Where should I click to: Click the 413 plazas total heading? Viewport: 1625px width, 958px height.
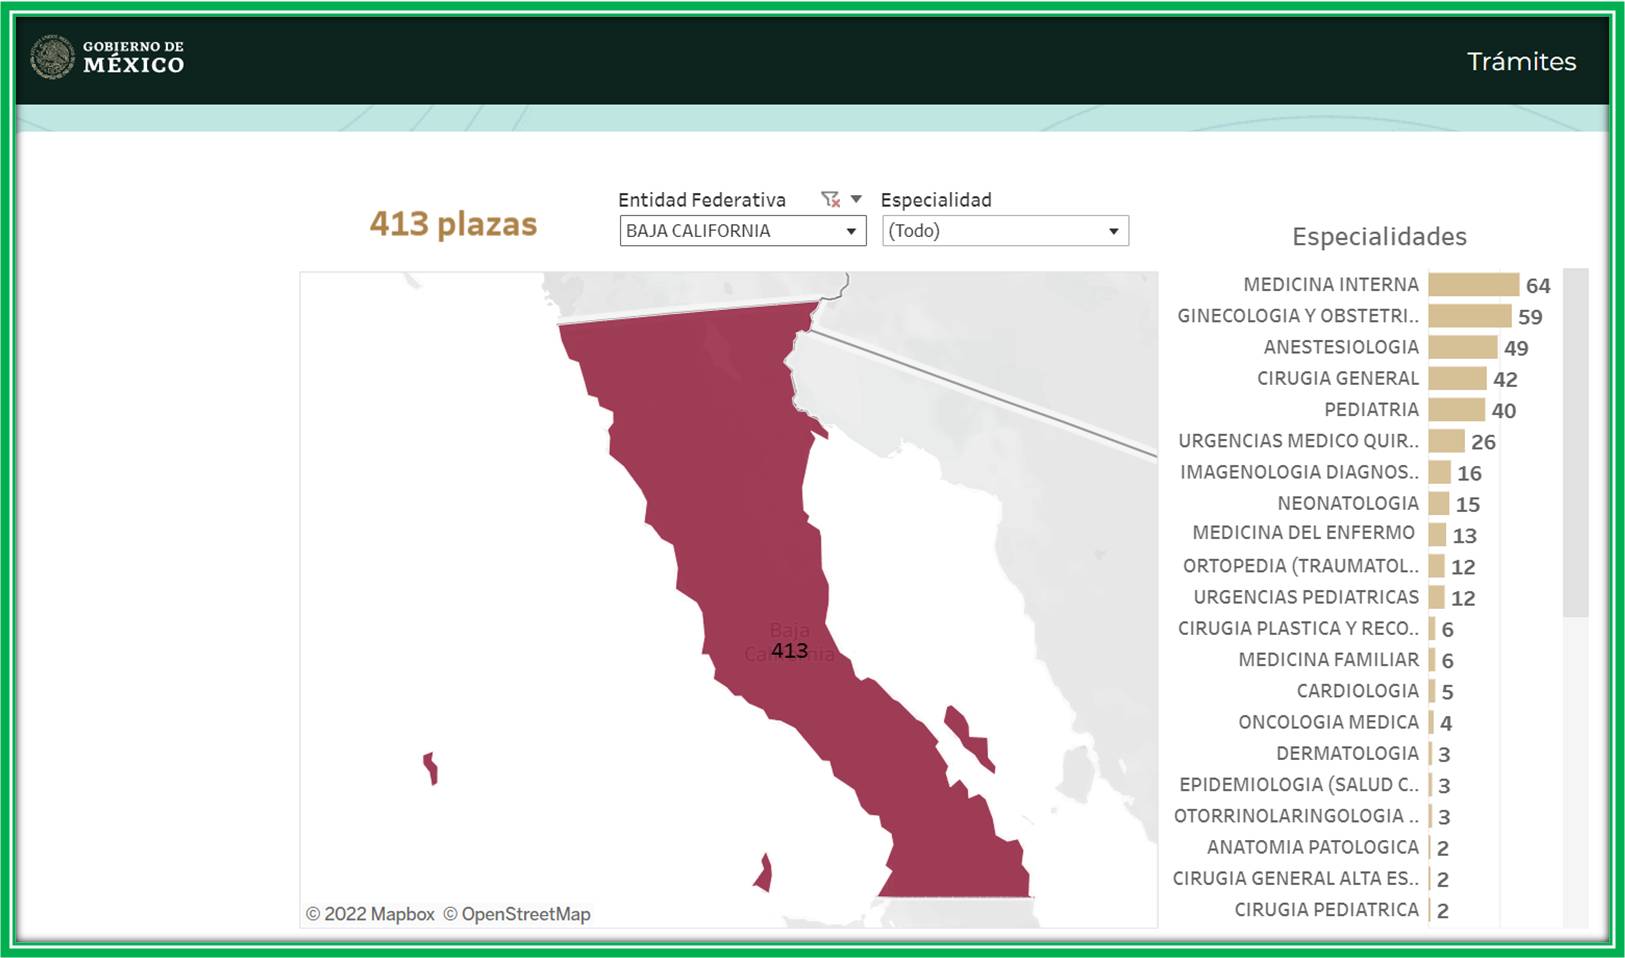coord(453,224)
